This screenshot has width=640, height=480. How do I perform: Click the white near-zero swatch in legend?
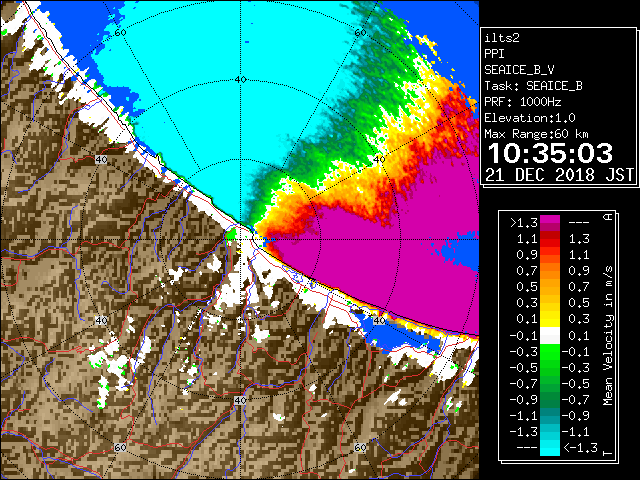coord(550,336)
